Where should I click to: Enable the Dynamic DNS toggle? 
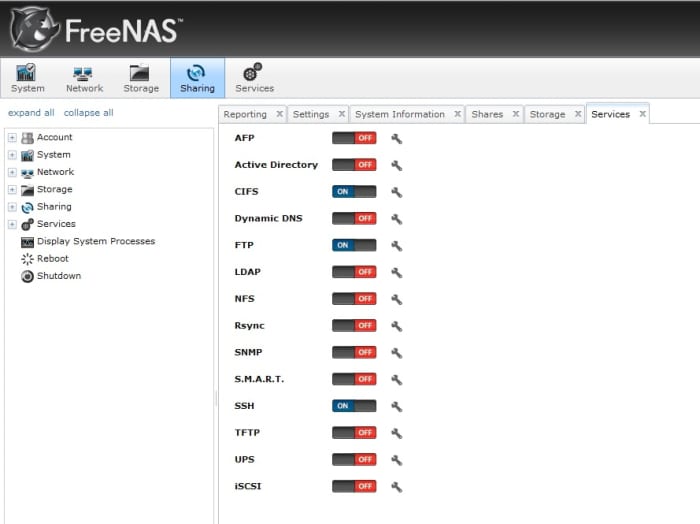click(x=354, y=218)
